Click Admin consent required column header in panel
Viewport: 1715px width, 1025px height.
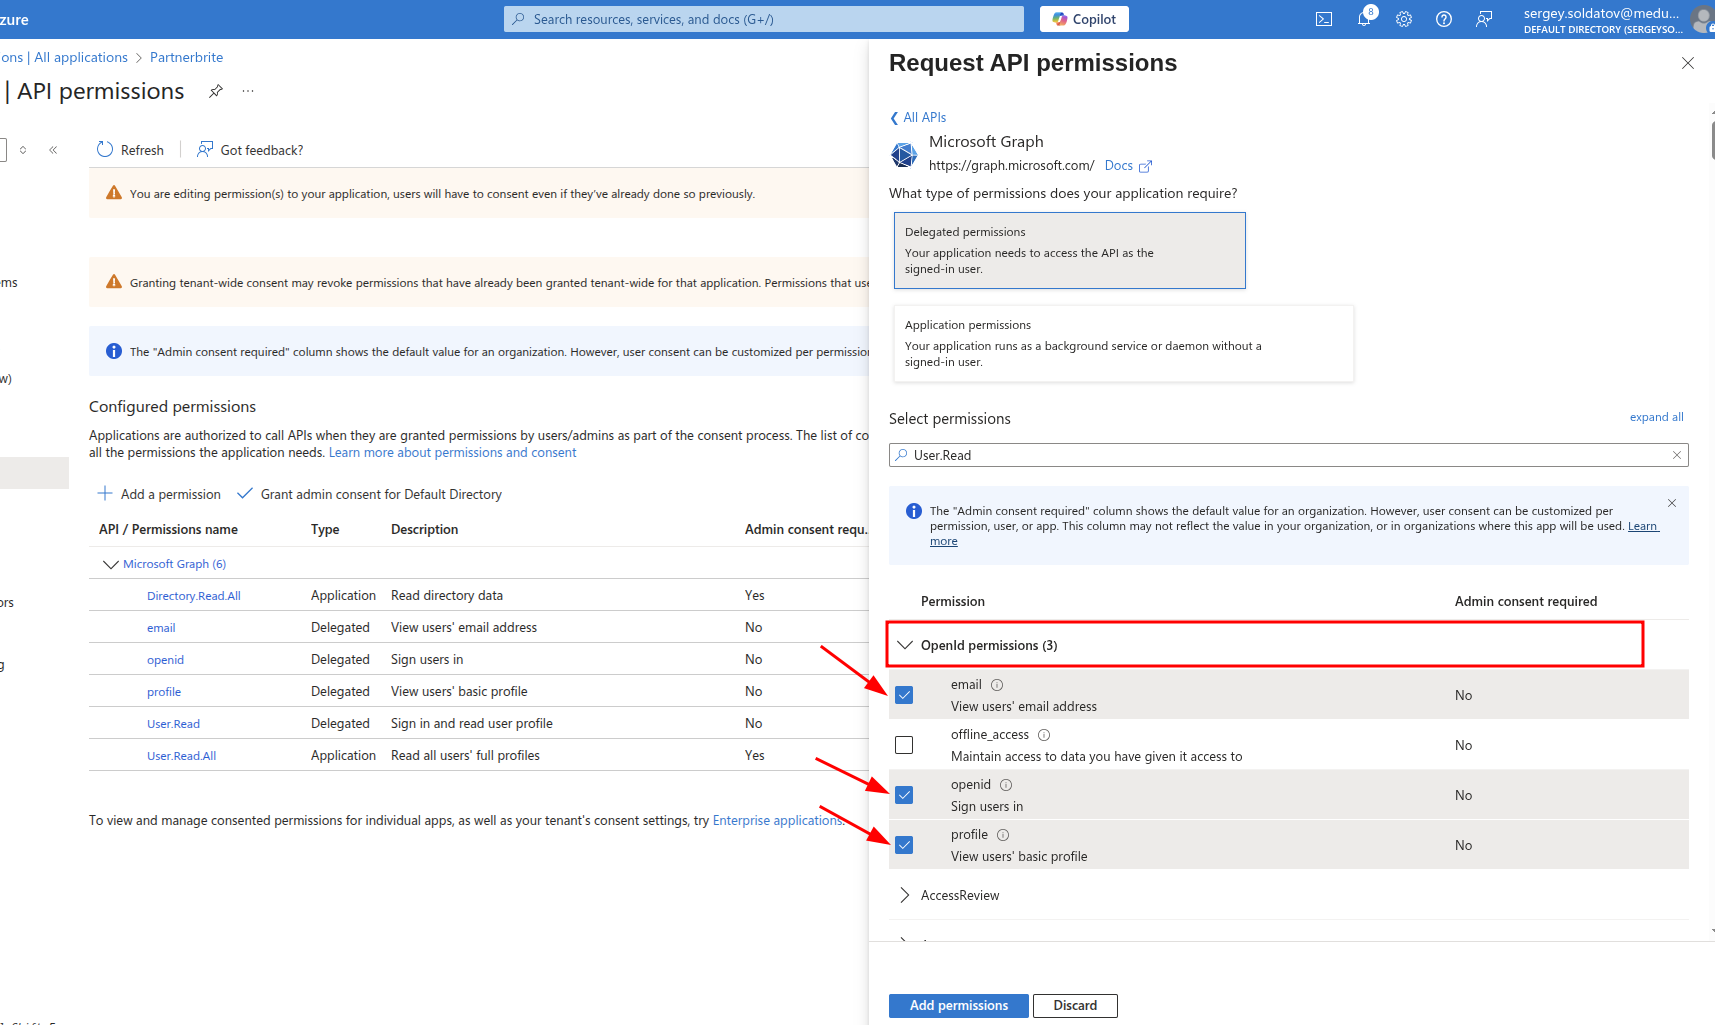[1526, 601]
